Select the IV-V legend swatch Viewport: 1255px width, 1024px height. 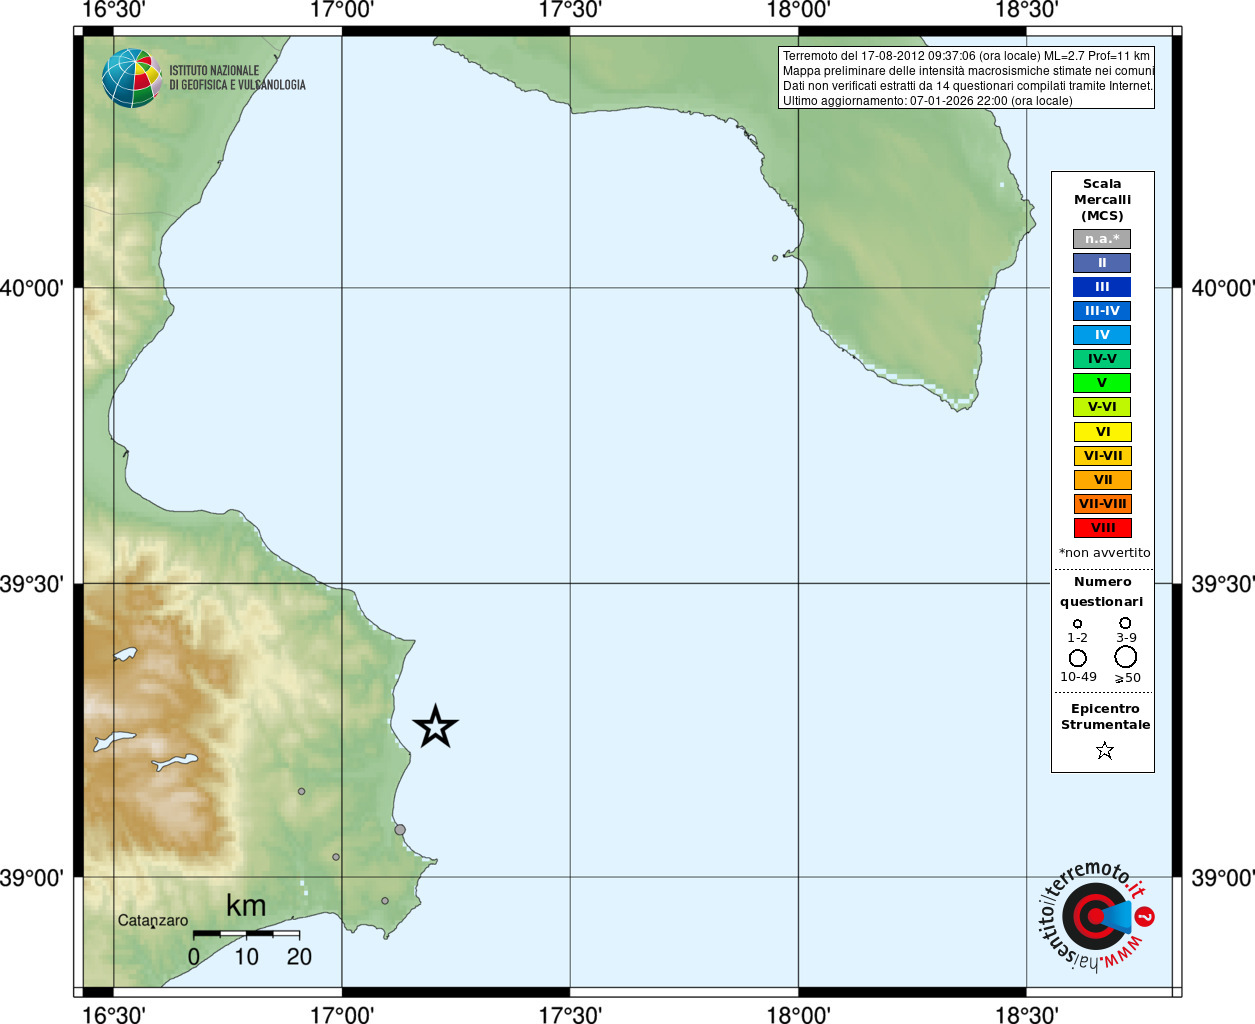tap(1102, 359)
